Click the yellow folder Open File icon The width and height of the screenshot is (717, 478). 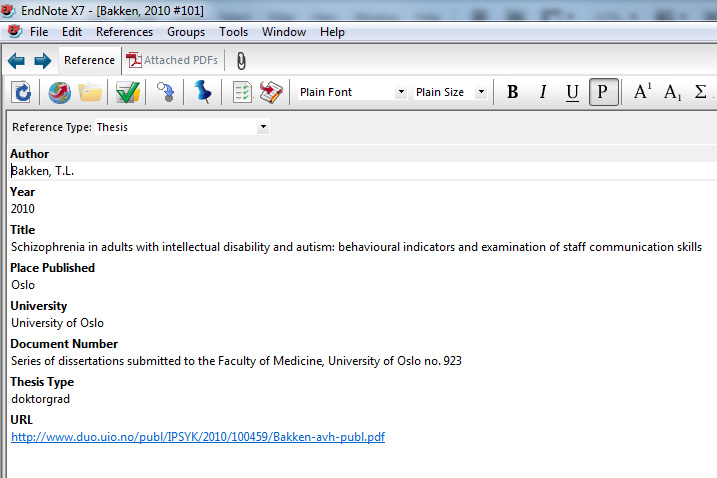coord(90,92)
